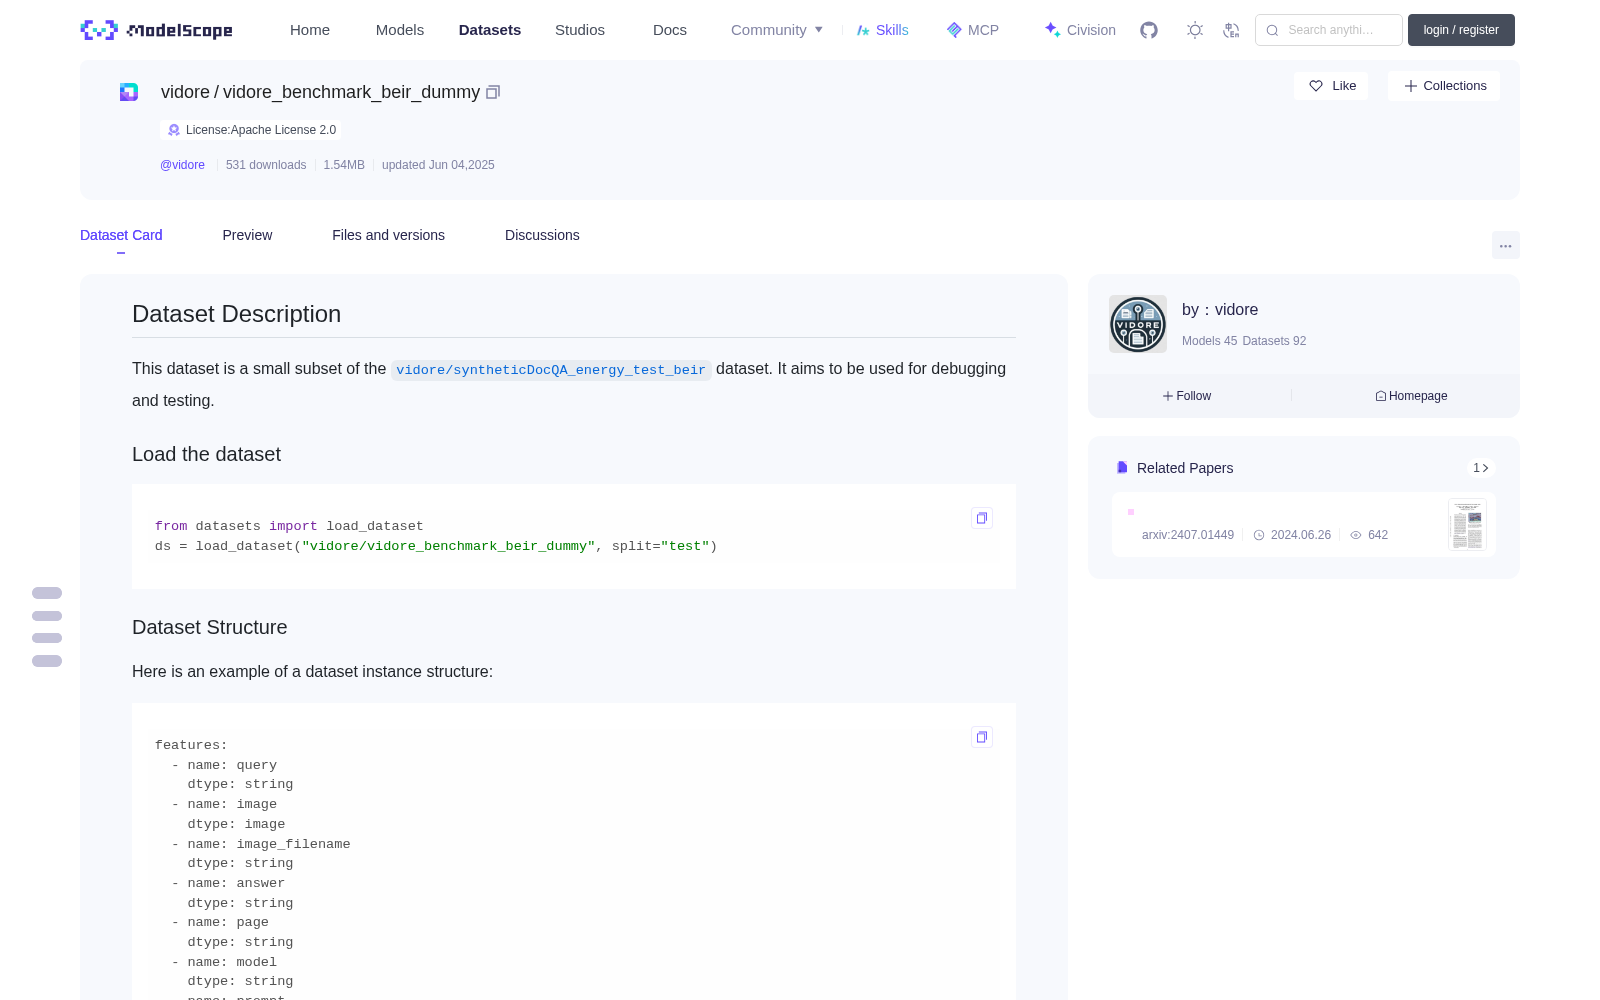Open the three-dots more options button

[x=1505, y=245]
